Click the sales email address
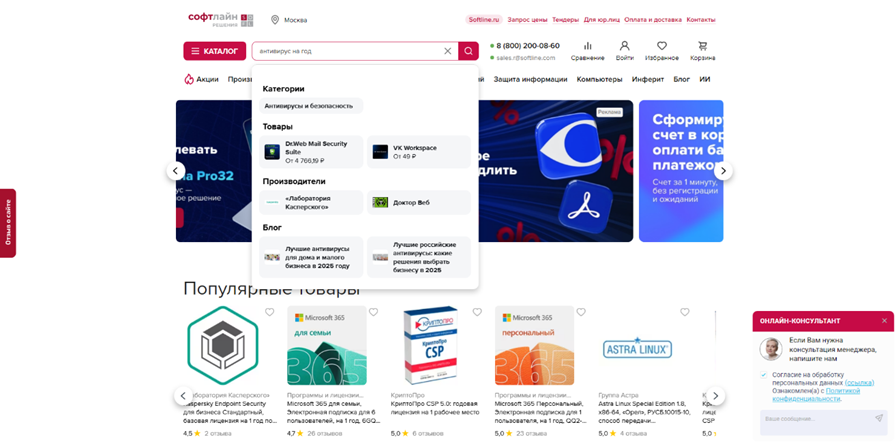This screenshot has height=444, width=896. coord(526,58)
